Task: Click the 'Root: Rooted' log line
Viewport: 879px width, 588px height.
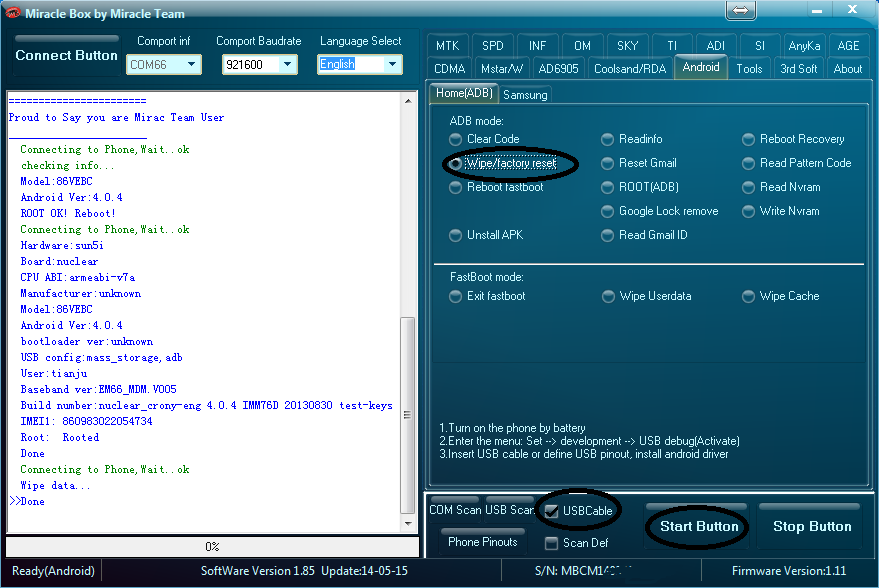Action: tap(60, 437)
